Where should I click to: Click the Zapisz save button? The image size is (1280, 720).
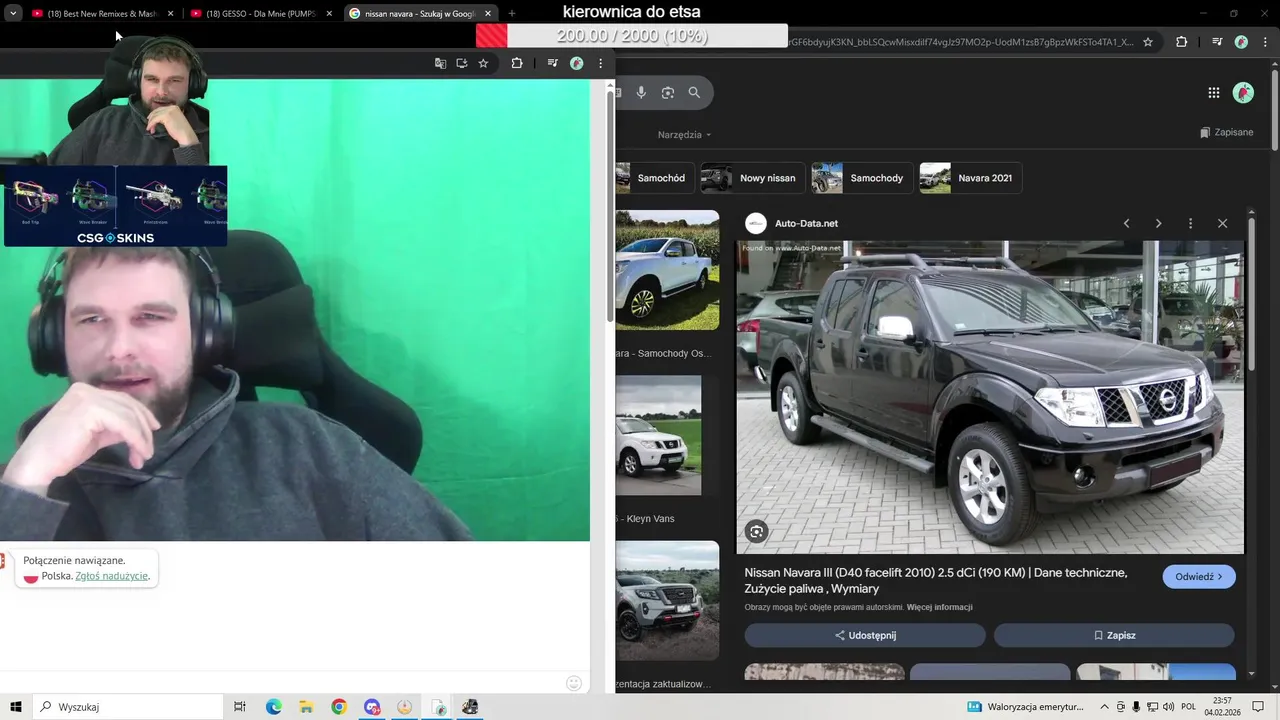pos(1114,635)
